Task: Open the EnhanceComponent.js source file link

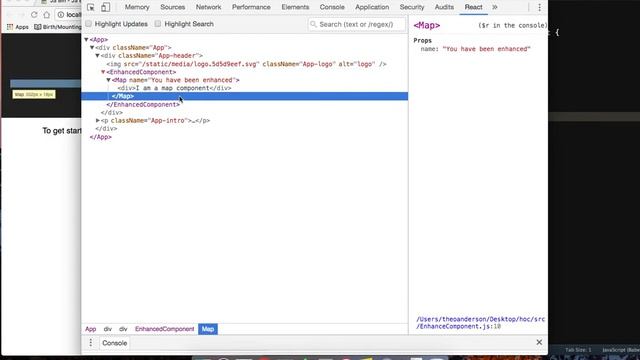Action: (x=480, y=323)
